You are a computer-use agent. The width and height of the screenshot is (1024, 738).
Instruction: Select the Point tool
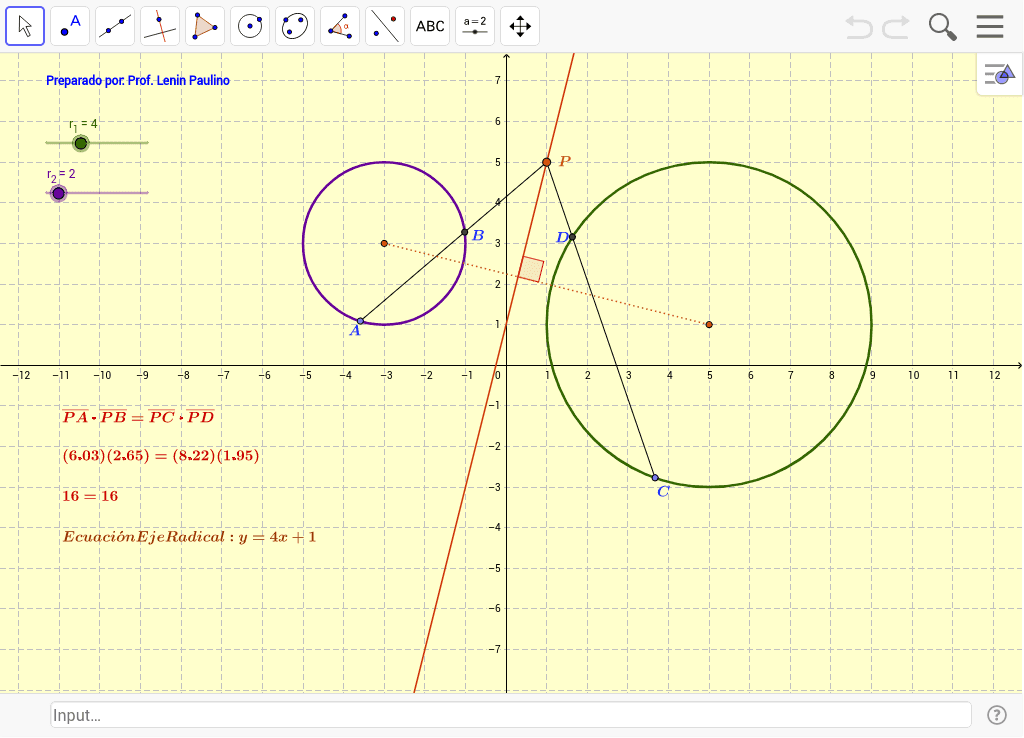(70, 25)
